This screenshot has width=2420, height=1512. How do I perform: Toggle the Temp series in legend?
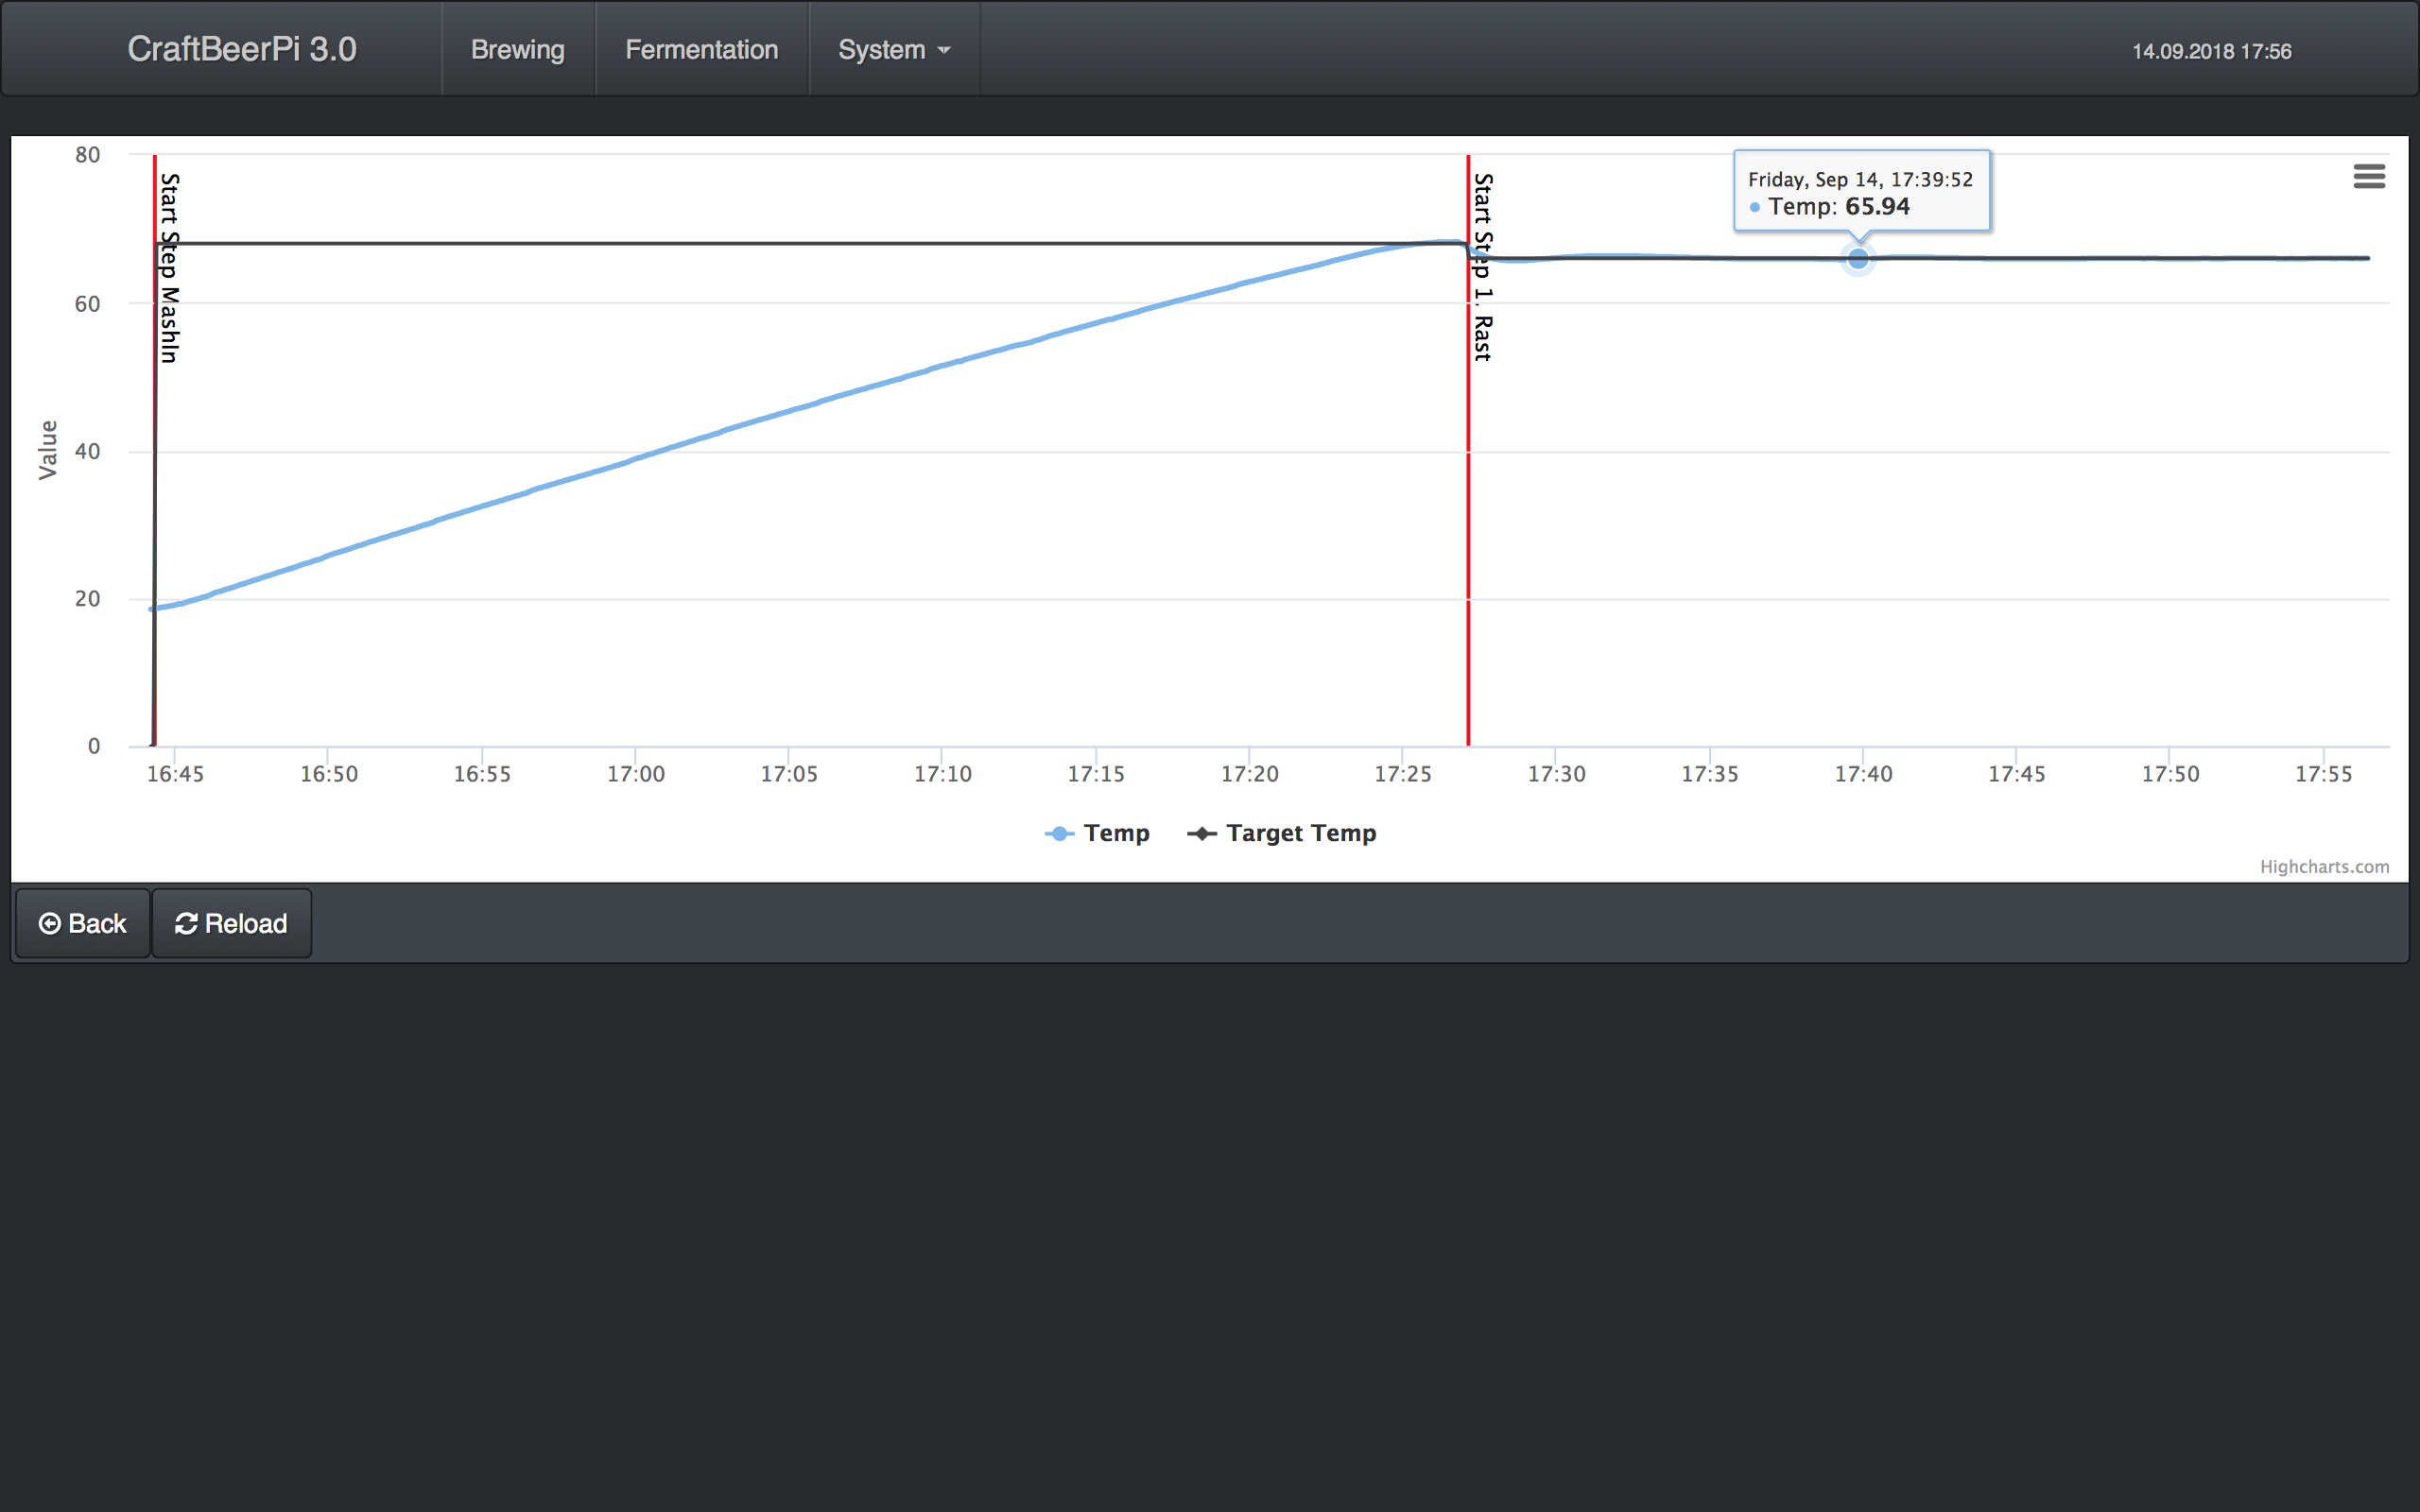[1116, 833]
